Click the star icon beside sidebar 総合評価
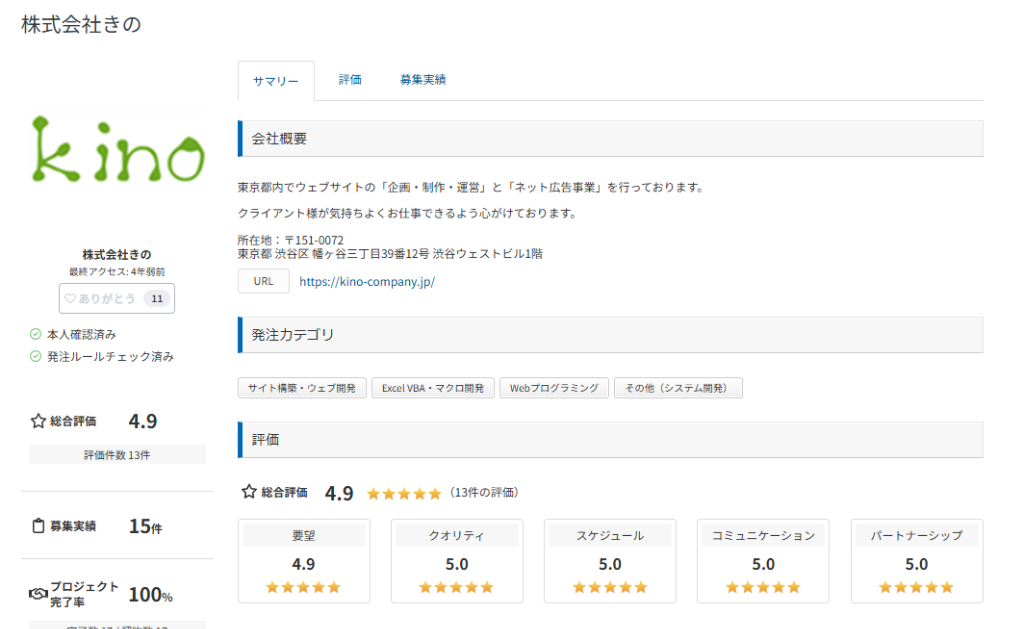Screen dimensions: 1024x629 click(x=38, y=421)
